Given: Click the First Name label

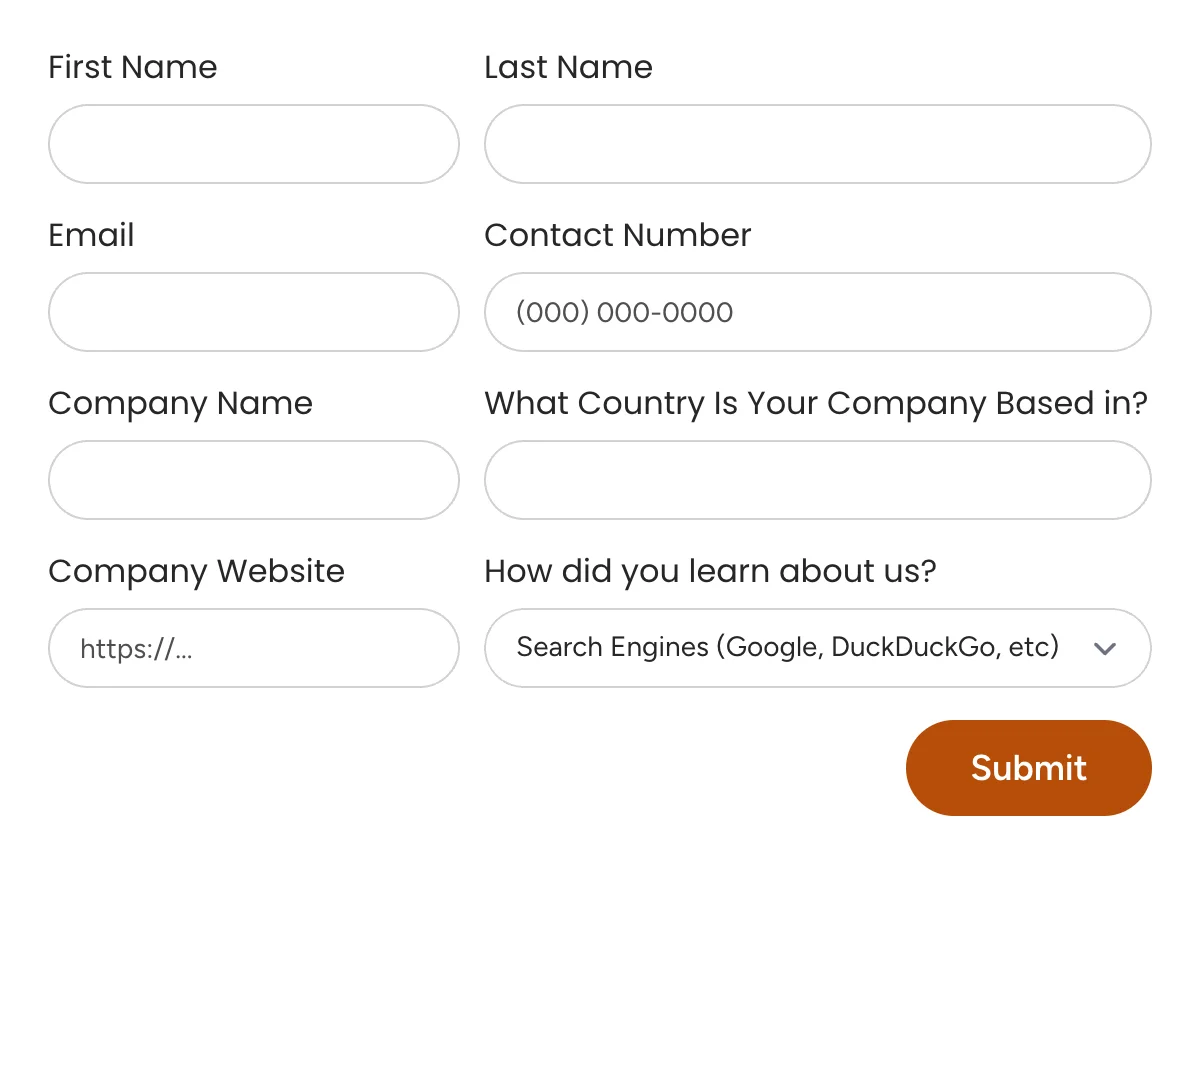Looking at the screenshot, I should (132, 67).
